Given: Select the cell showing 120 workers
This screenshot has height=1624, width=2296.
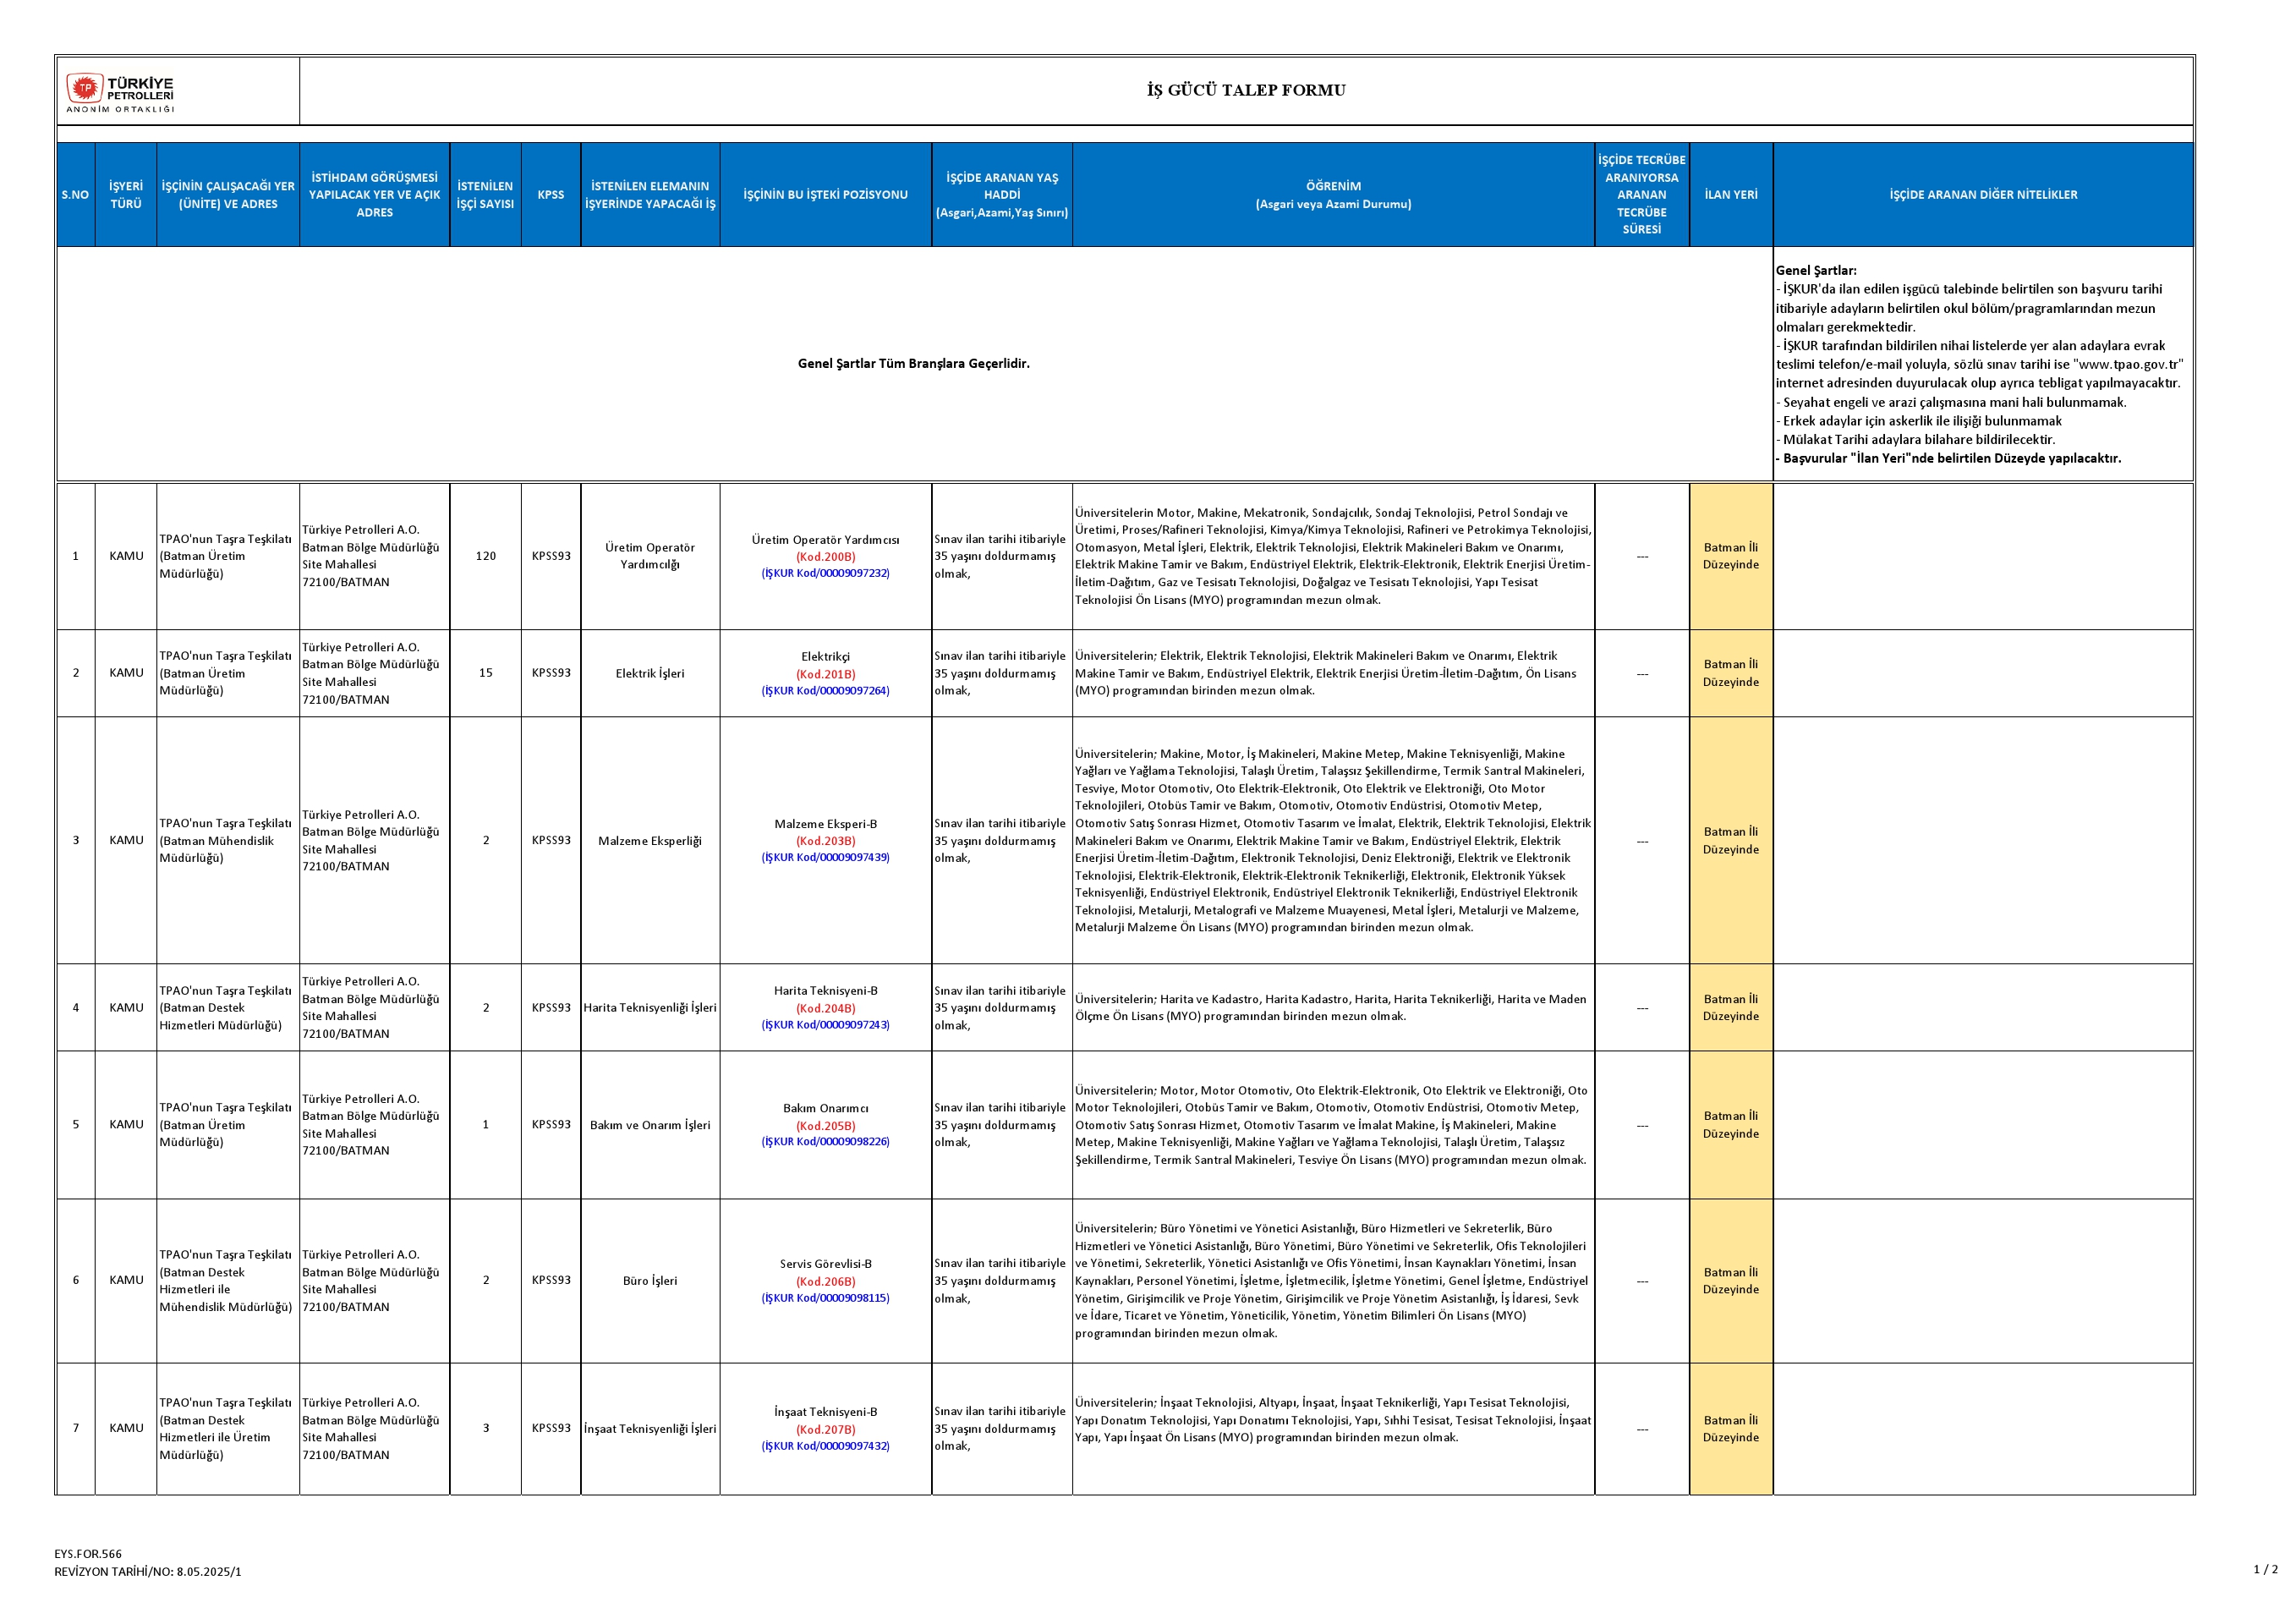Looking at the screenshot, I should 486,556.
